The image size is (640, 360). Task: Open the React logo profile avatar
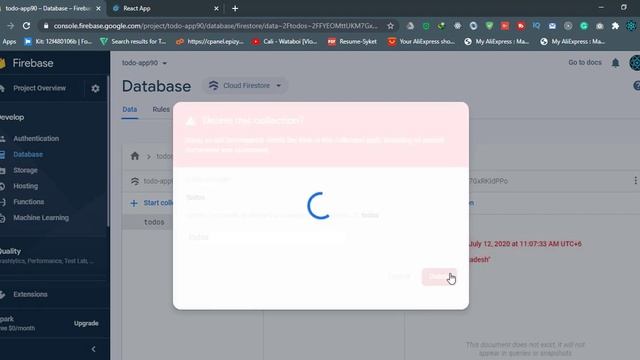point(634,63)
